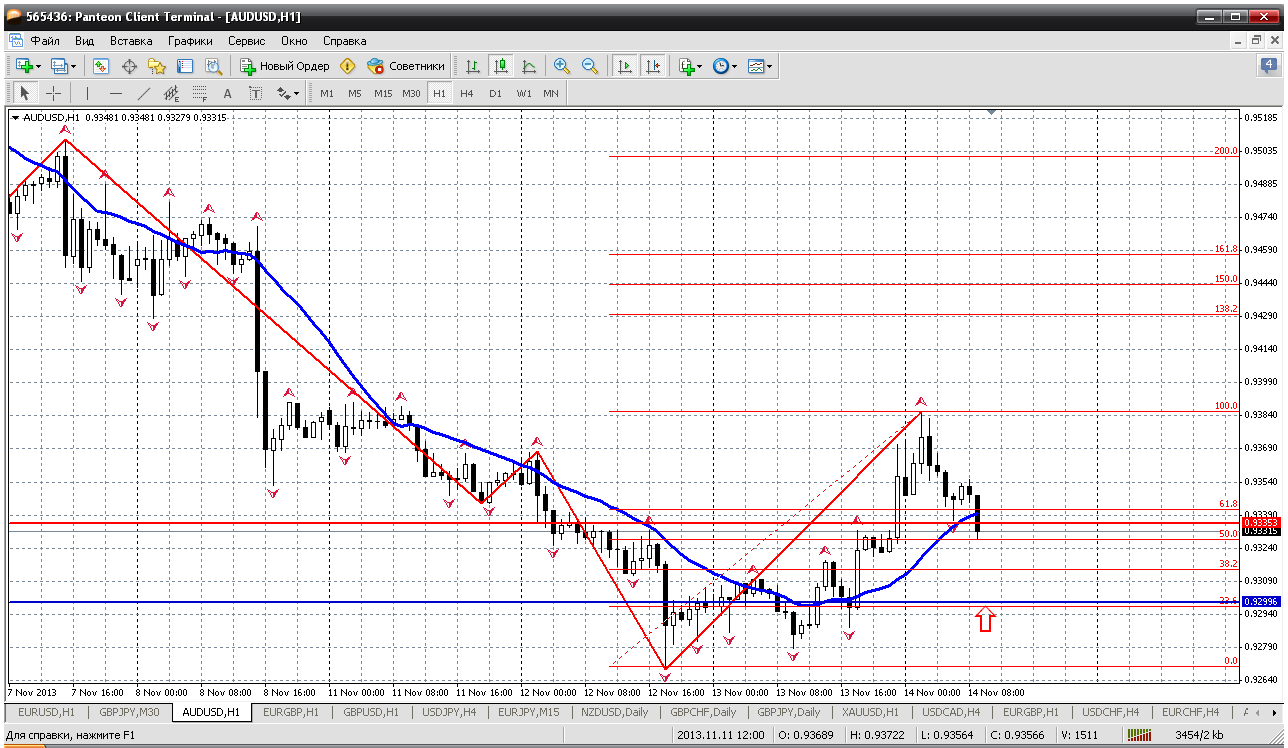Screen dimensions: 1288x748
Task: Switch to the NZDUSD,Daily chart tab
Action: (x=616, y=712)
